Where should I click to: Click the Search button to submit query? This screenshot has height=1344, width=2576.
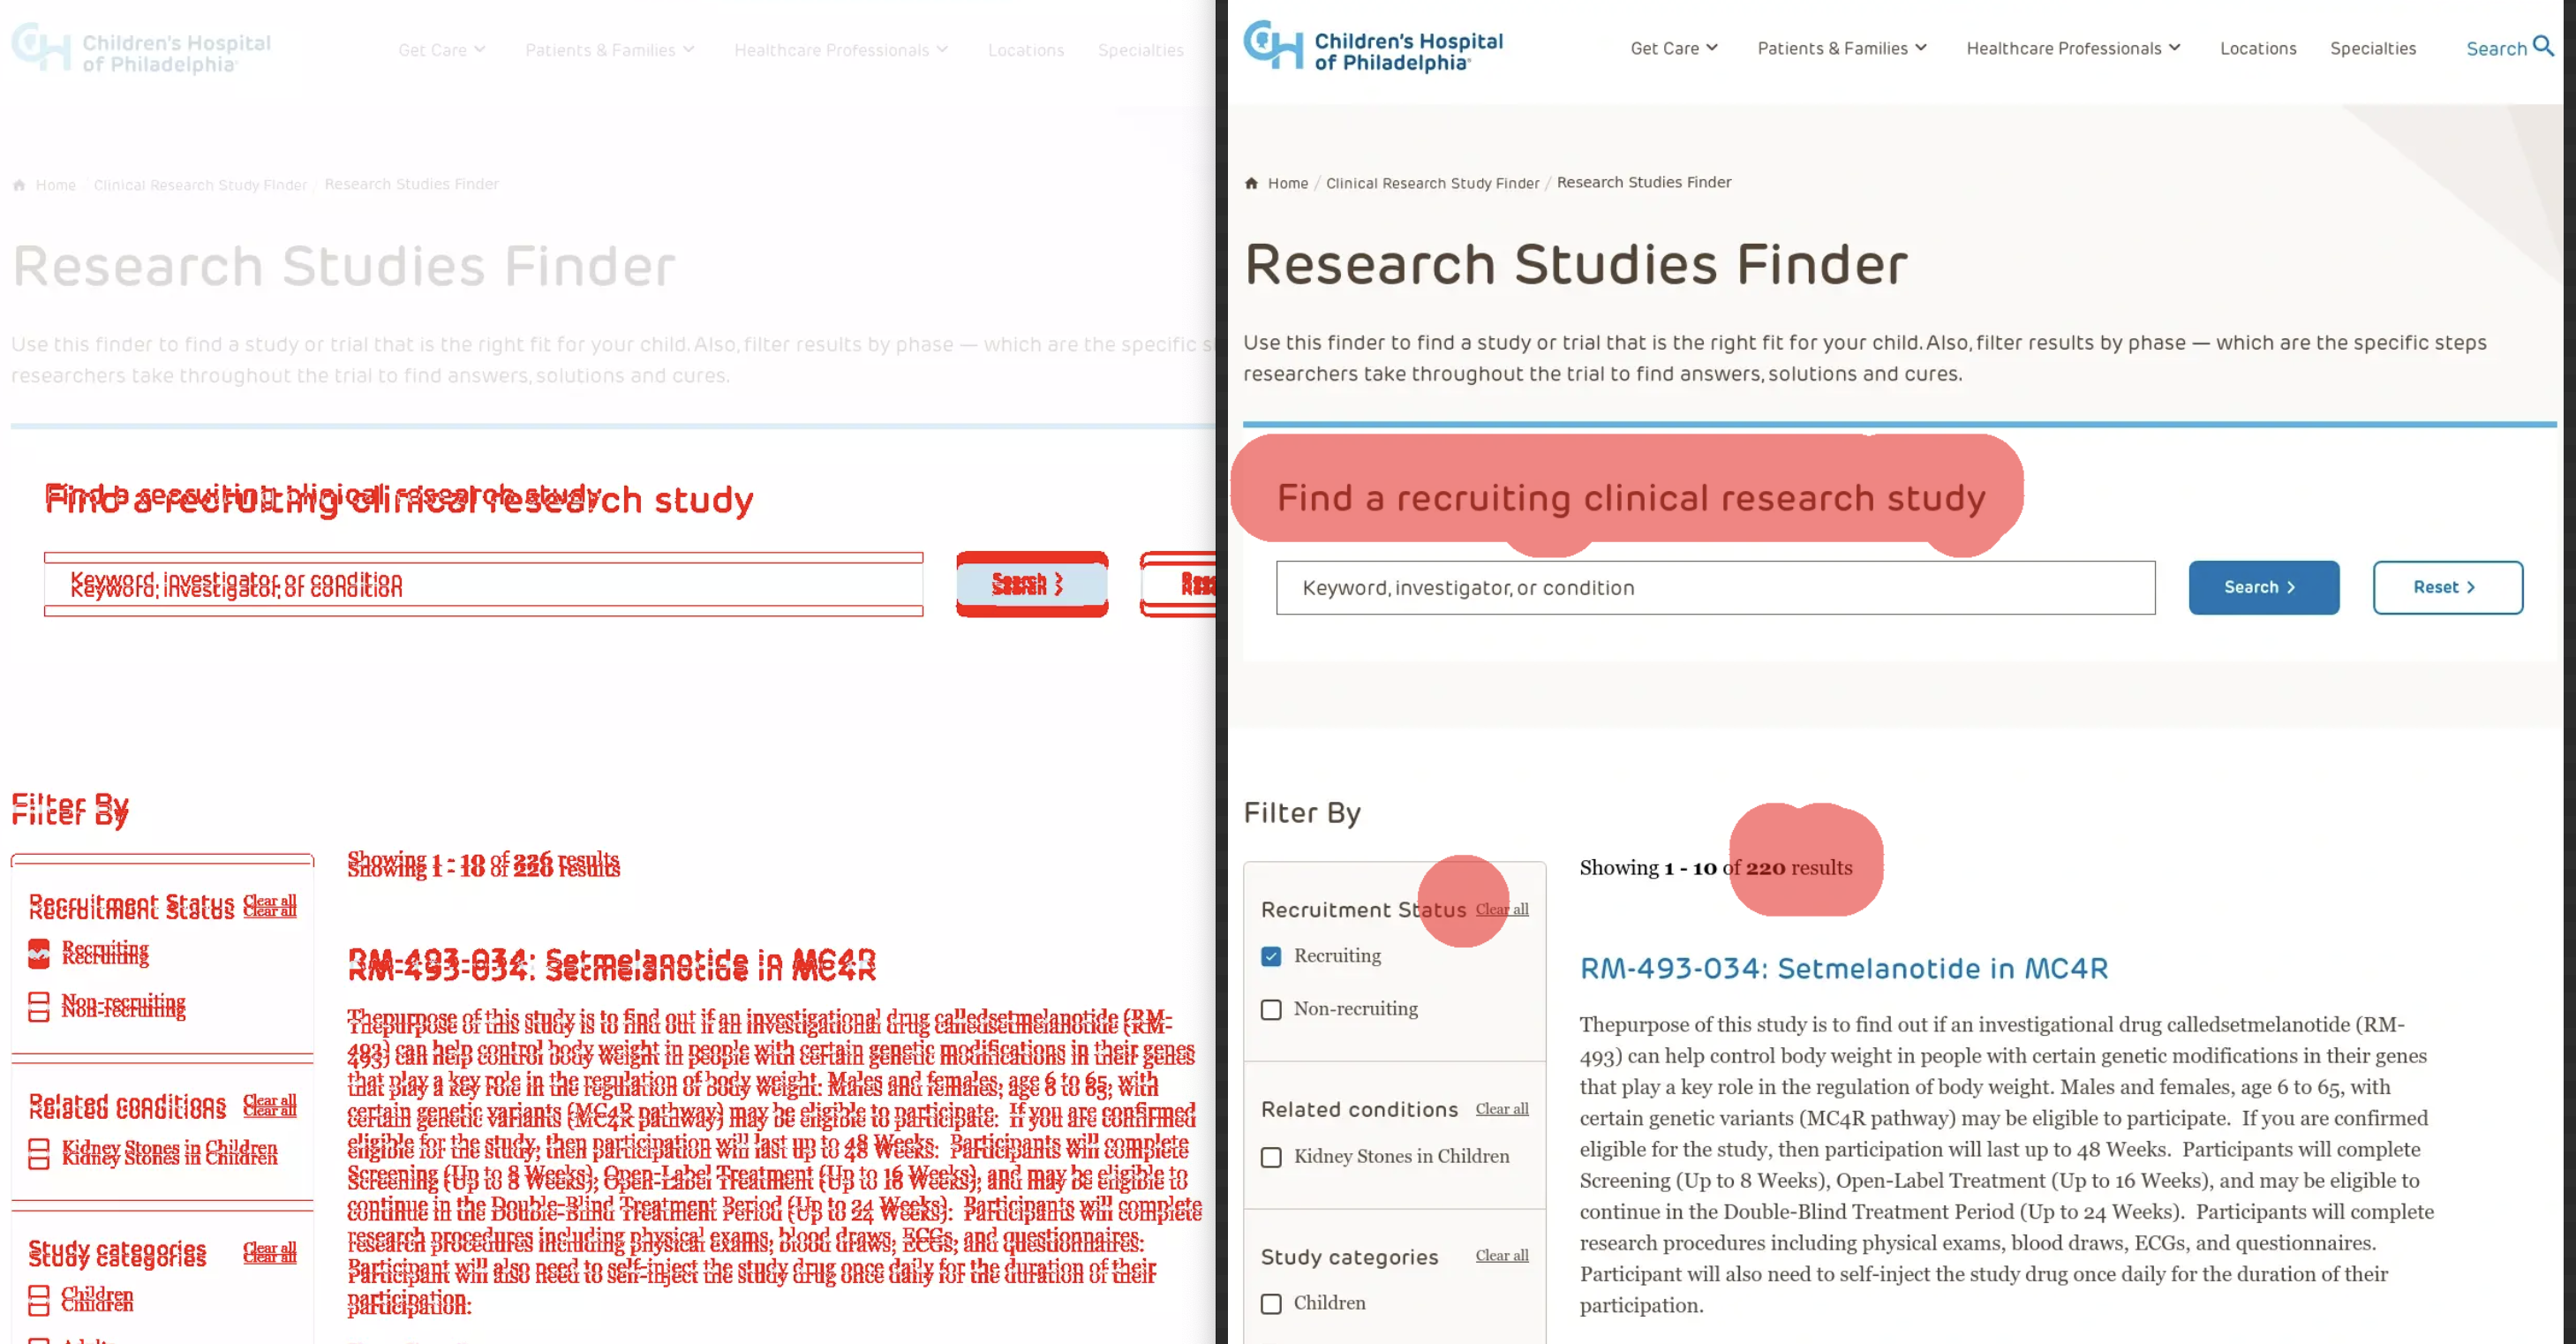click(x=2263, y=586)
